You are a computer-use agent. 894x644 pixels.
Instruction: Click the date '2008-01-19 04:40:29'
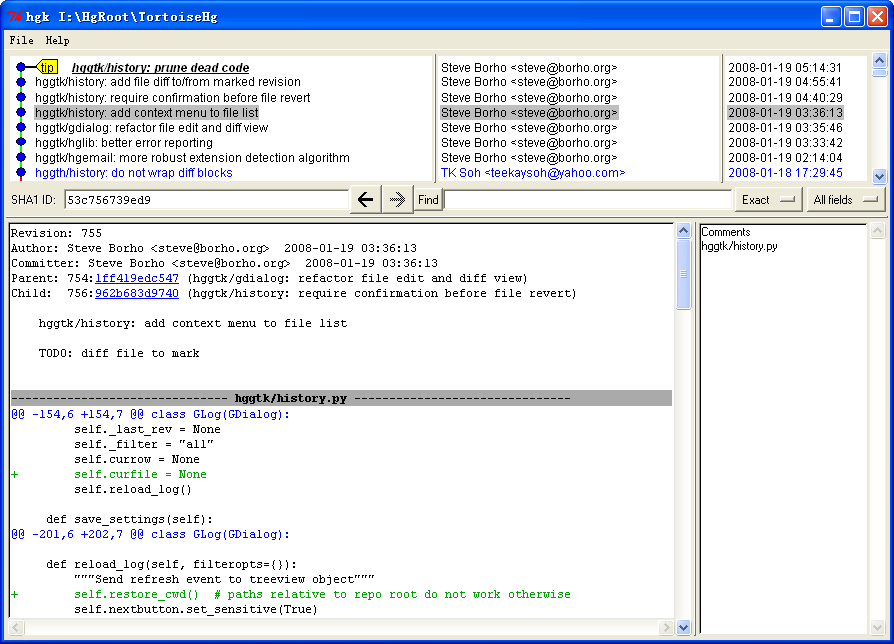[x=785, y=97]
